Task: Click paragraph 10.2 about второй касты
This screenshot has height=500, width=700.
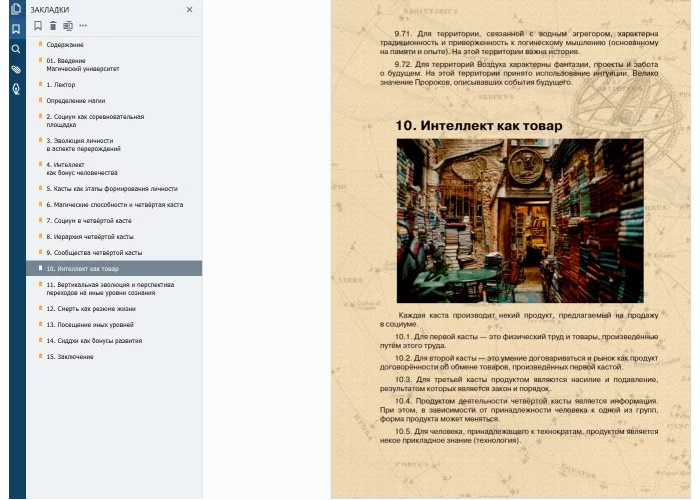Action: click(x=519, y=362)
